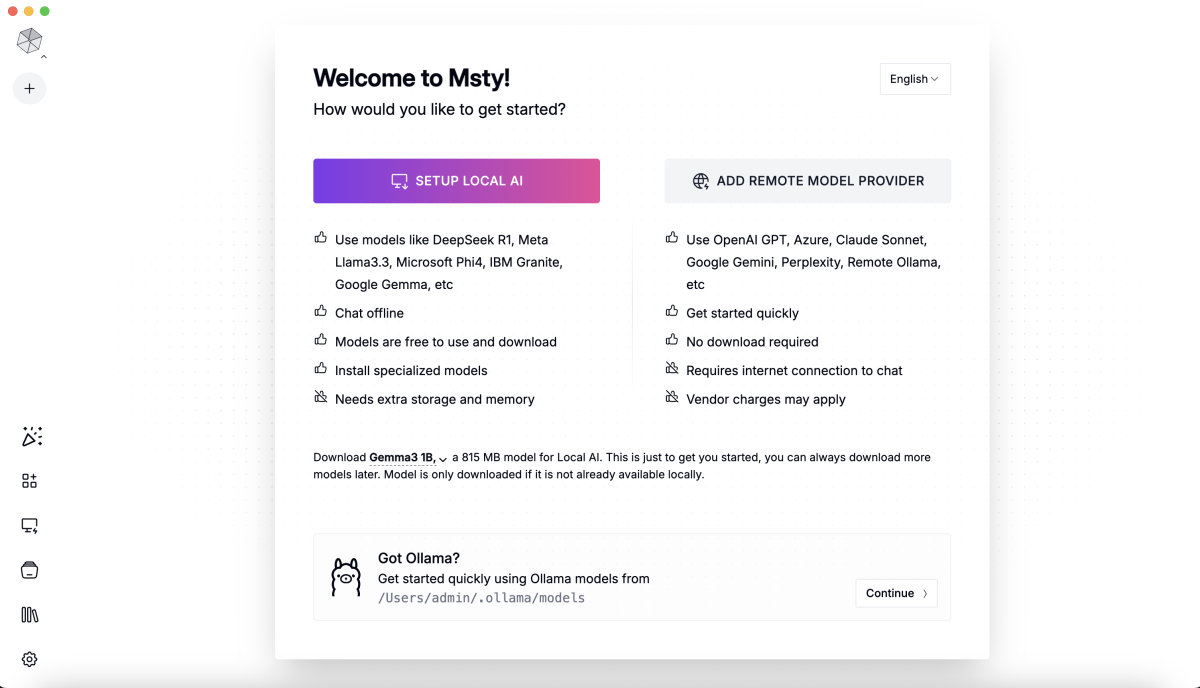
Task: Expand the chevron beneath the Msty logo
Action: pyautogui.click(x=44, y=58)
